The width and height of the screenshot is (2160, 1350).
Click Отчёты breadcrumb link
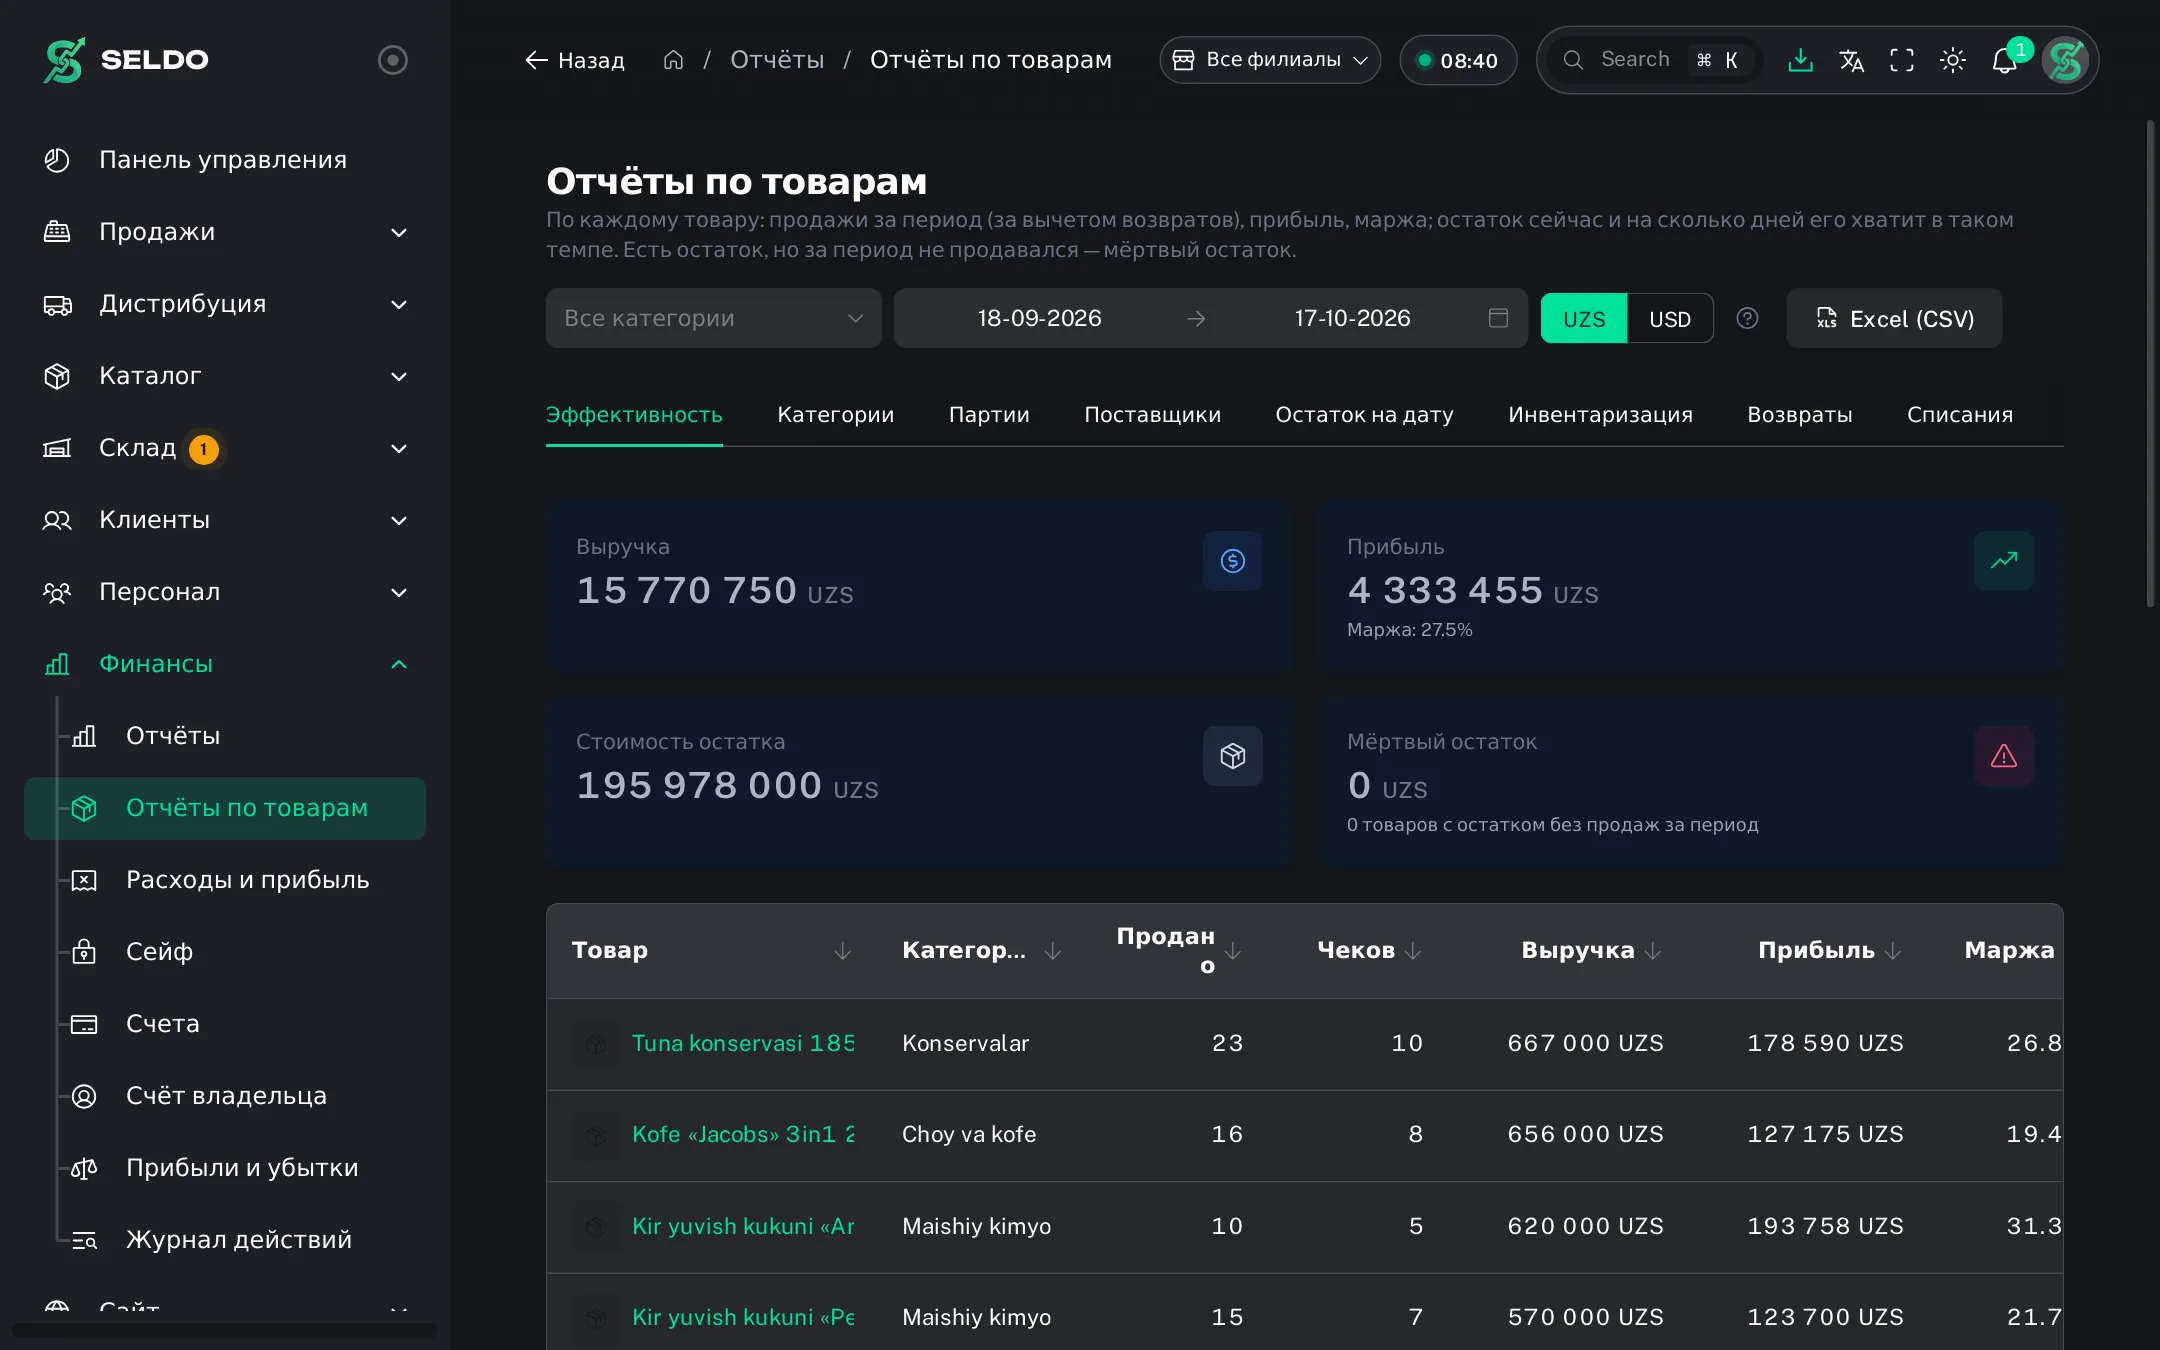coord(777,60)
